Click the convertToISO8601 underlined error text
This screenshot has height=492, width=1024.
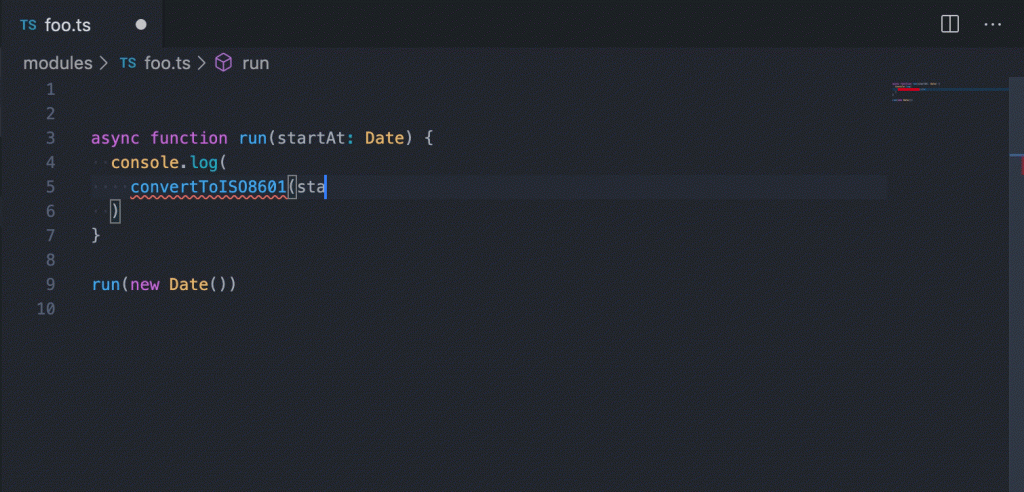(x=208, y=187)
